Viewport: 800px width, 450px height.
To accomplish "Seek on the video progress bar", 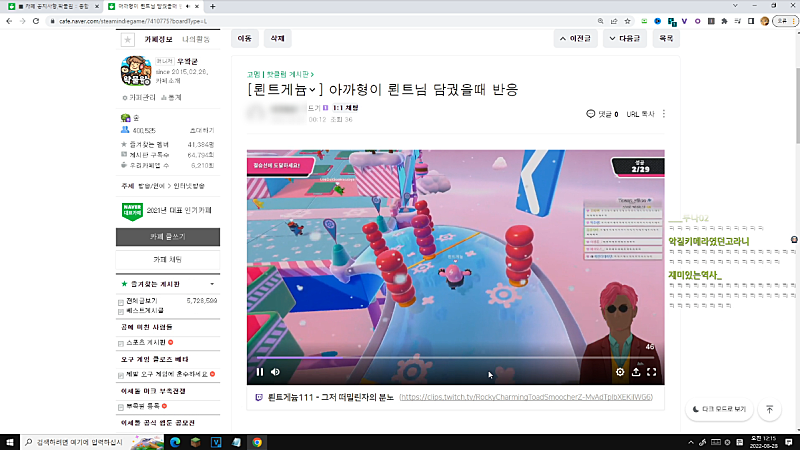I will 450,357.
